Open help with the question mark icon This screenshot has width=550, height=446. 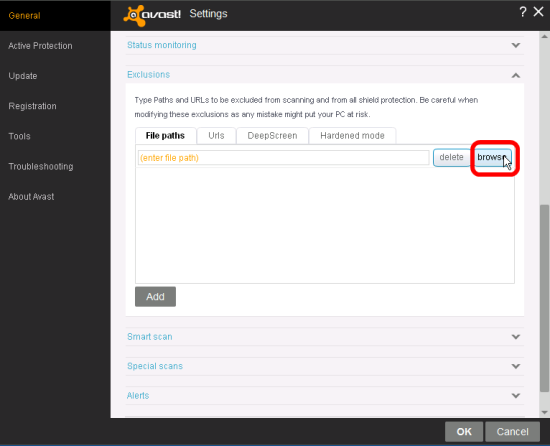coord(523,12)
